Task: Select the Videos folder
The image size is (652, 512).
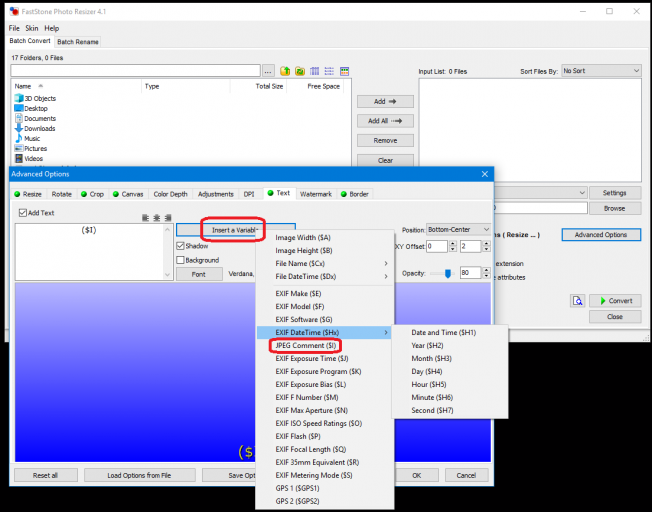Action: click(29, 158)
